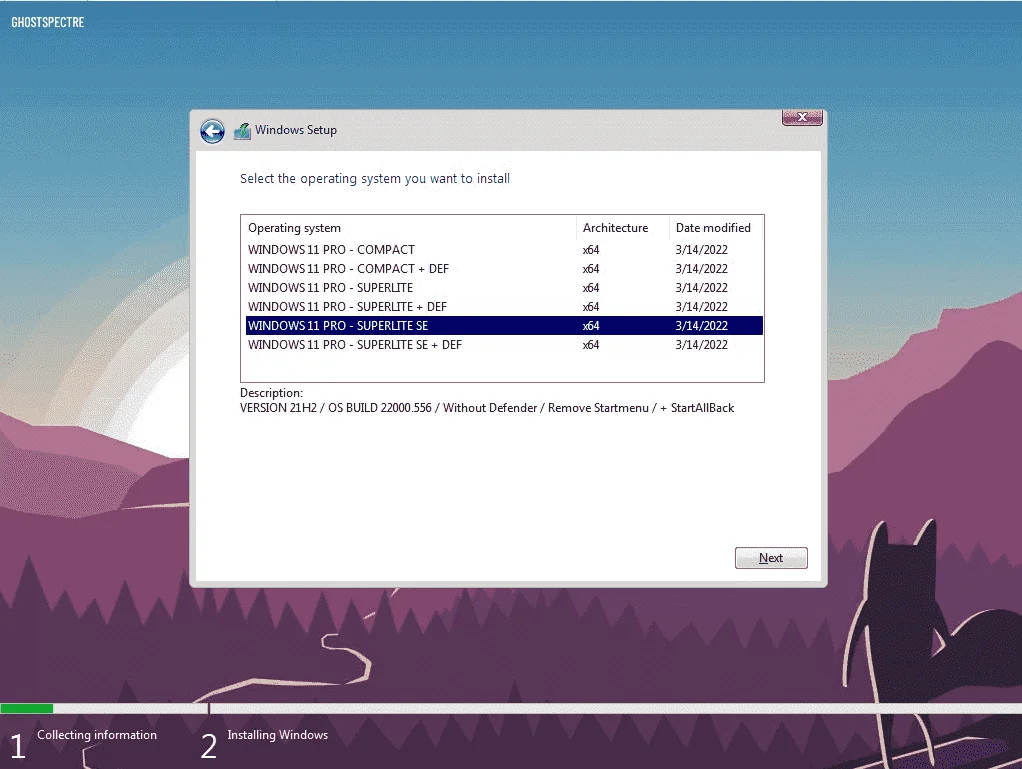Select WINDOWS 11 PRO - COMPACT + DEF
Image resolution: width=1022 pixels, height=769 pixels.
504,268
